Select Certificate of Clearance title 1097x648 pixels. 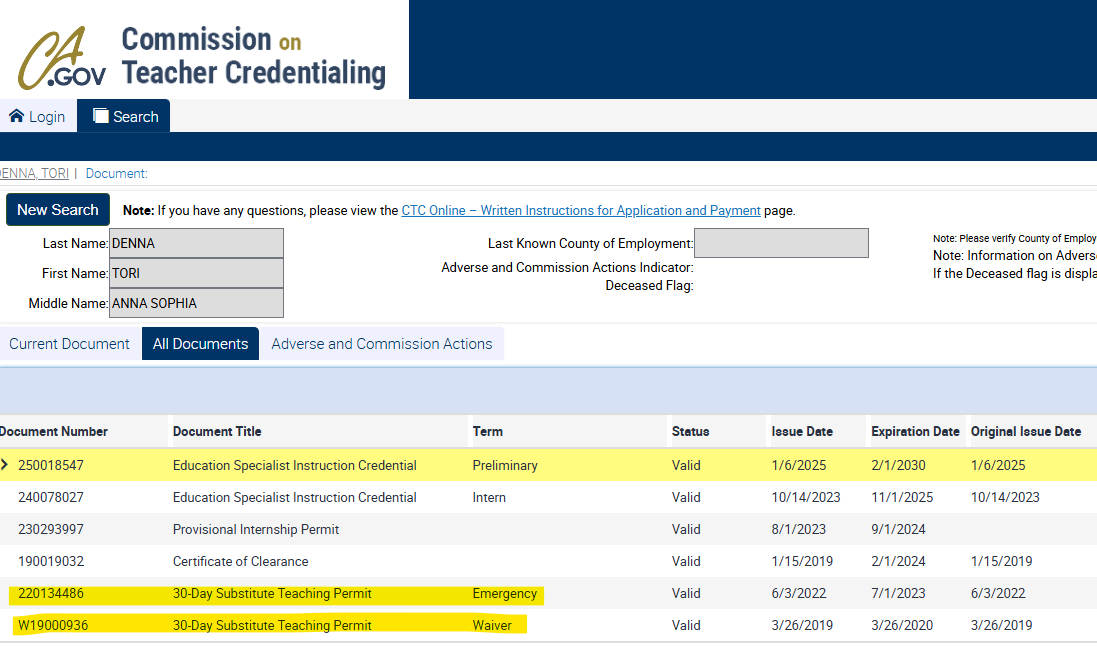tap(241, 561)
